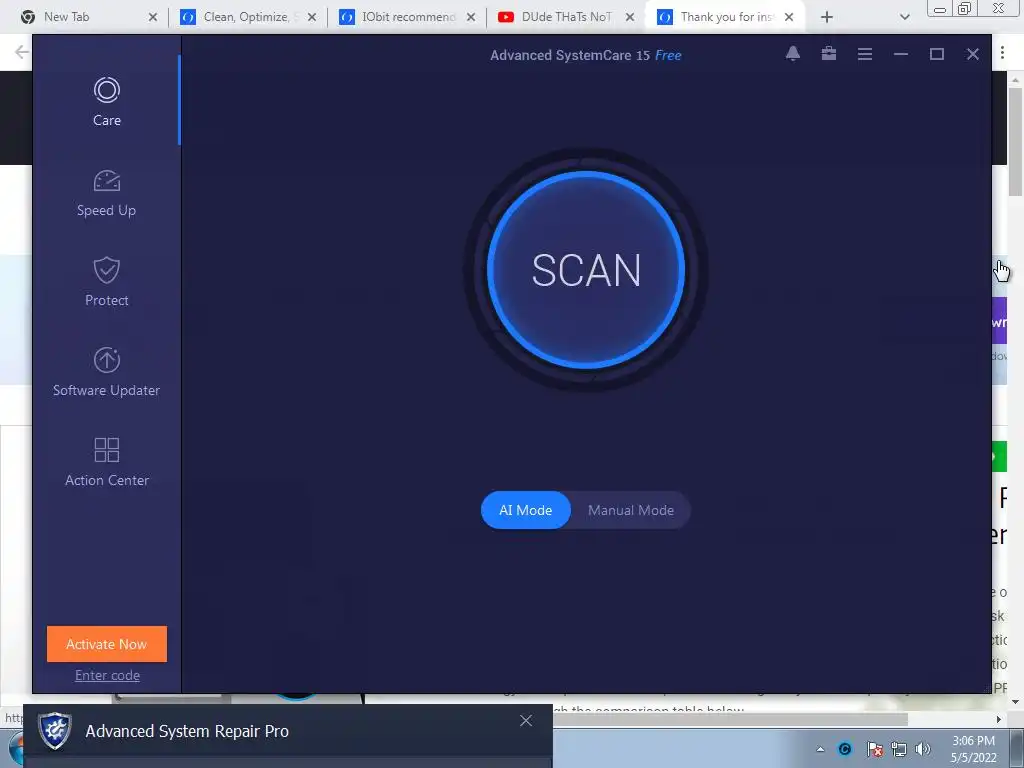Expand the Chrome tab search chevron
Image resolution: width=1024 pixels, height=768 pixels.
904,17
